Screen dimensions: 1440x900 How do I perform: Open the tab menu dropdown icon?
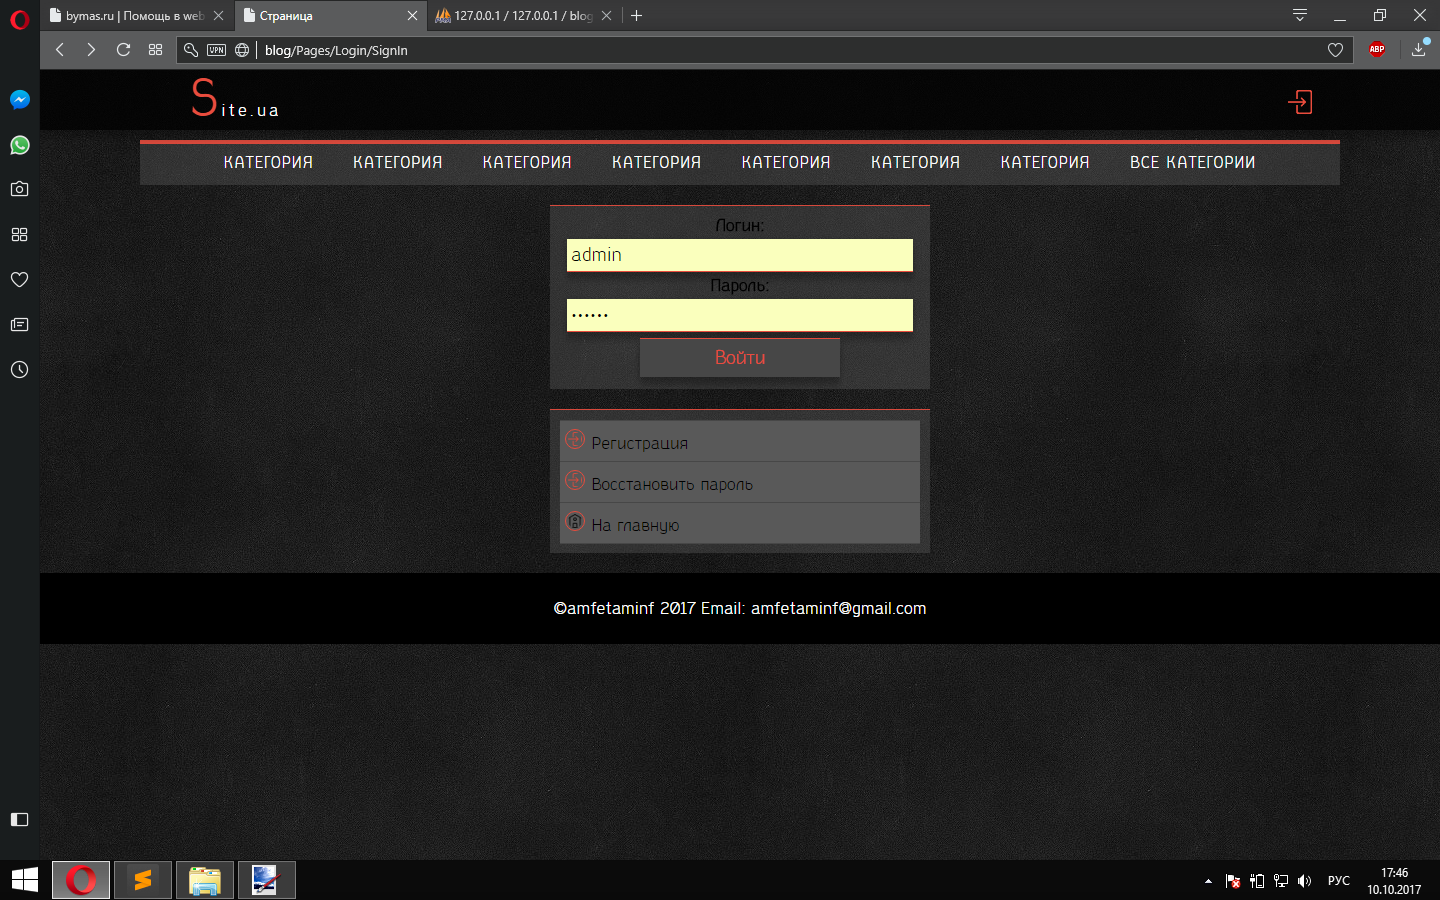click(x=1299, y=15)
